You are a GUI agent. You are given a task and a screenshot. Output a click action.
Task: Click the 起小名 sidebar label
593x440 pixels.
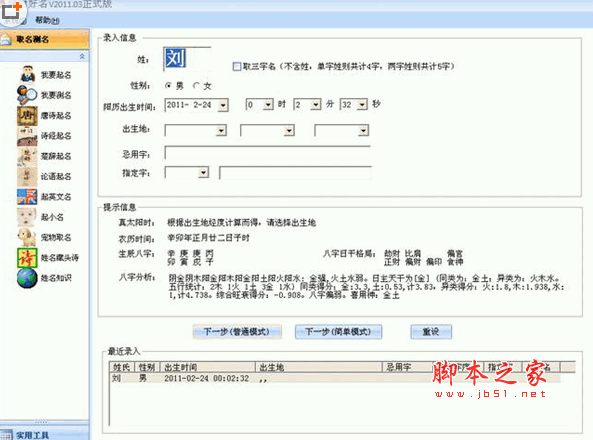52,217
